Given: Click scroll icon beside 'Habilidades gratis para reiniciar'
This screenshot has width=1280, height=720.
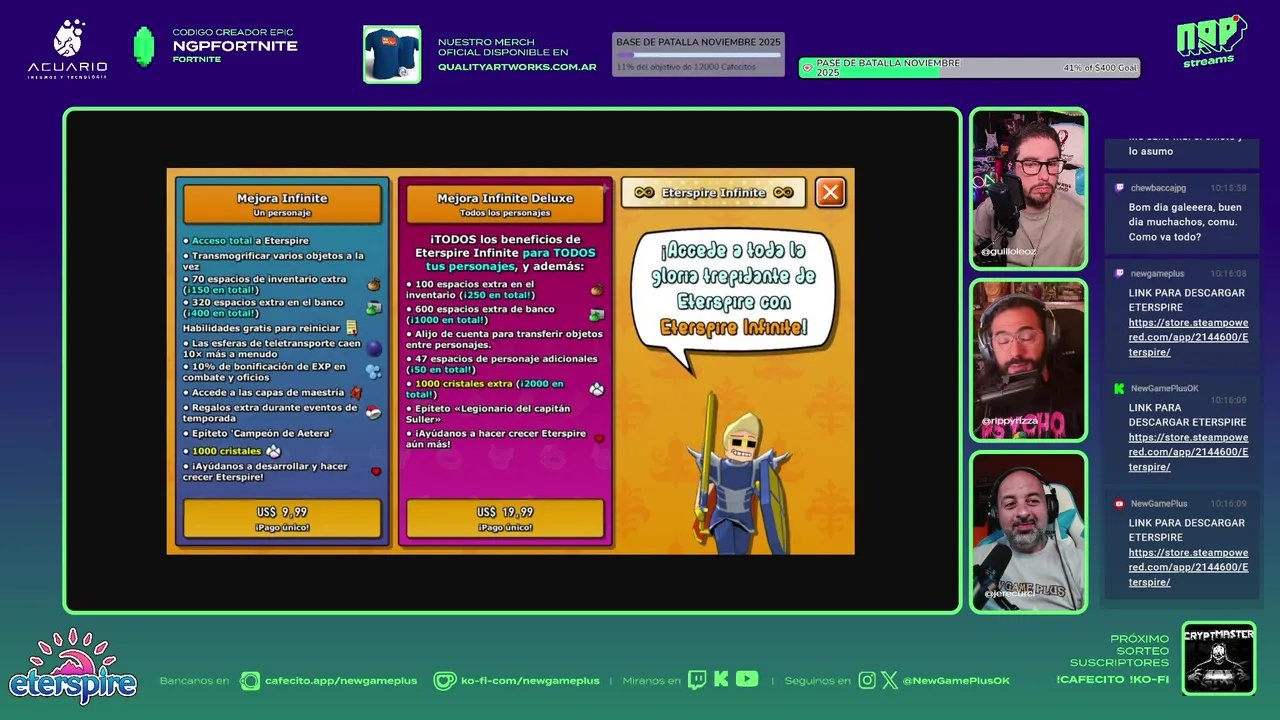Looking at the screenshot, I should [351, 327].
